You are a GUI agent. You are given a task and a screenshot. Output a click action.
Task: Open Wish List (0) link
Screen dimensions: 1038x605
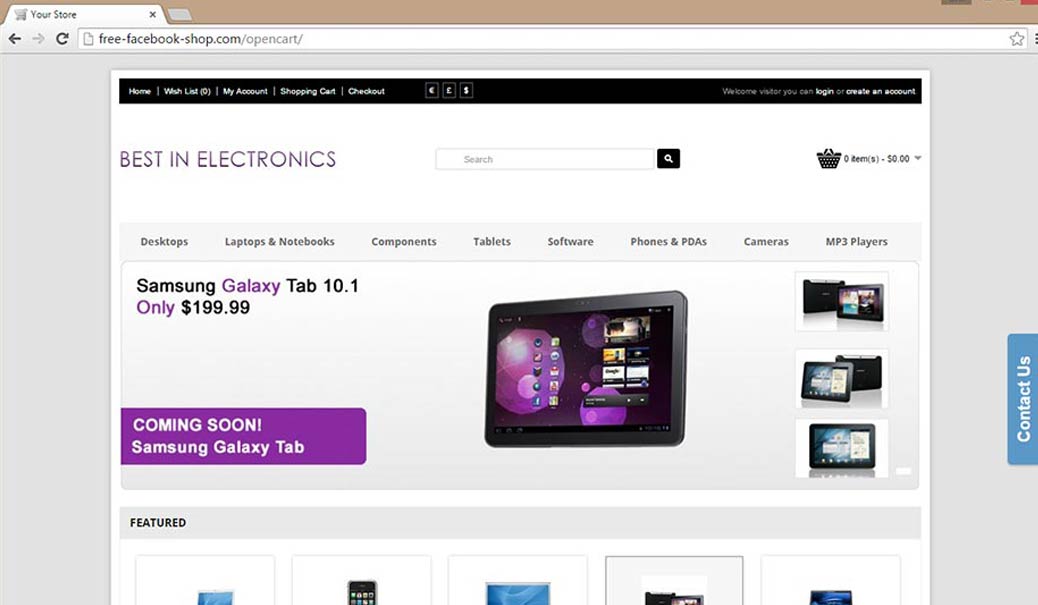187,91
